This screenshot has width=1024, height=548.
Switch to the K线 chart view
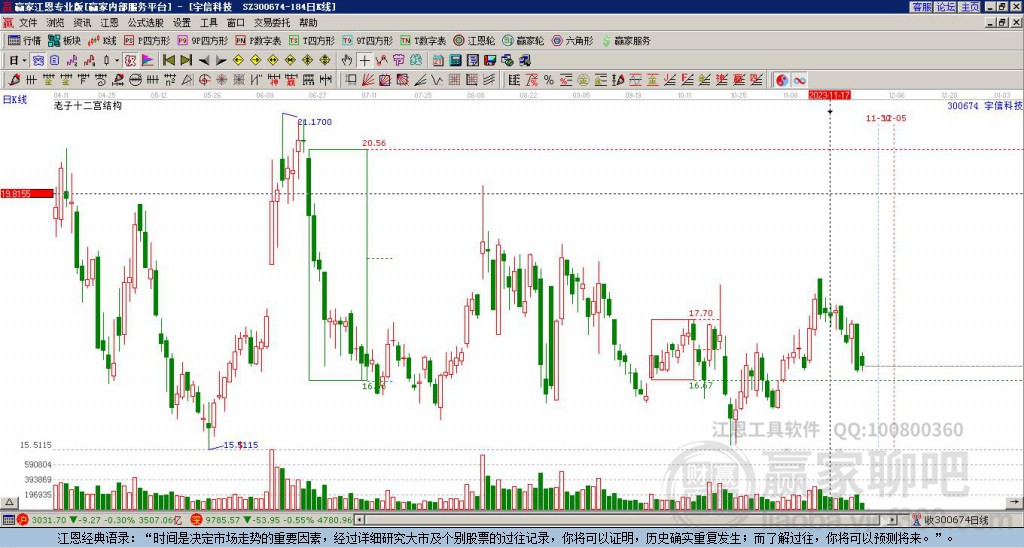point(102,40)
